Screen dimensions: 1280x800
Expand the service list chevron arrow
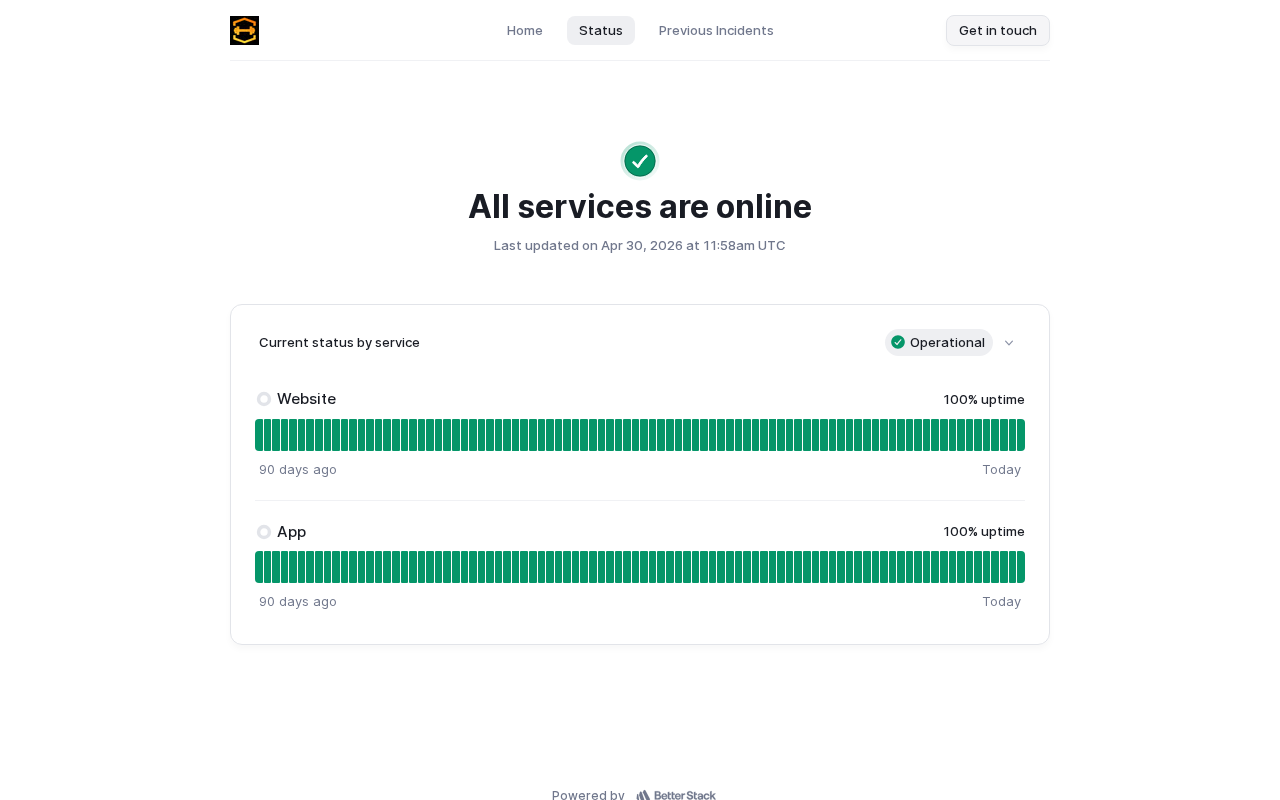point(1009,343)
